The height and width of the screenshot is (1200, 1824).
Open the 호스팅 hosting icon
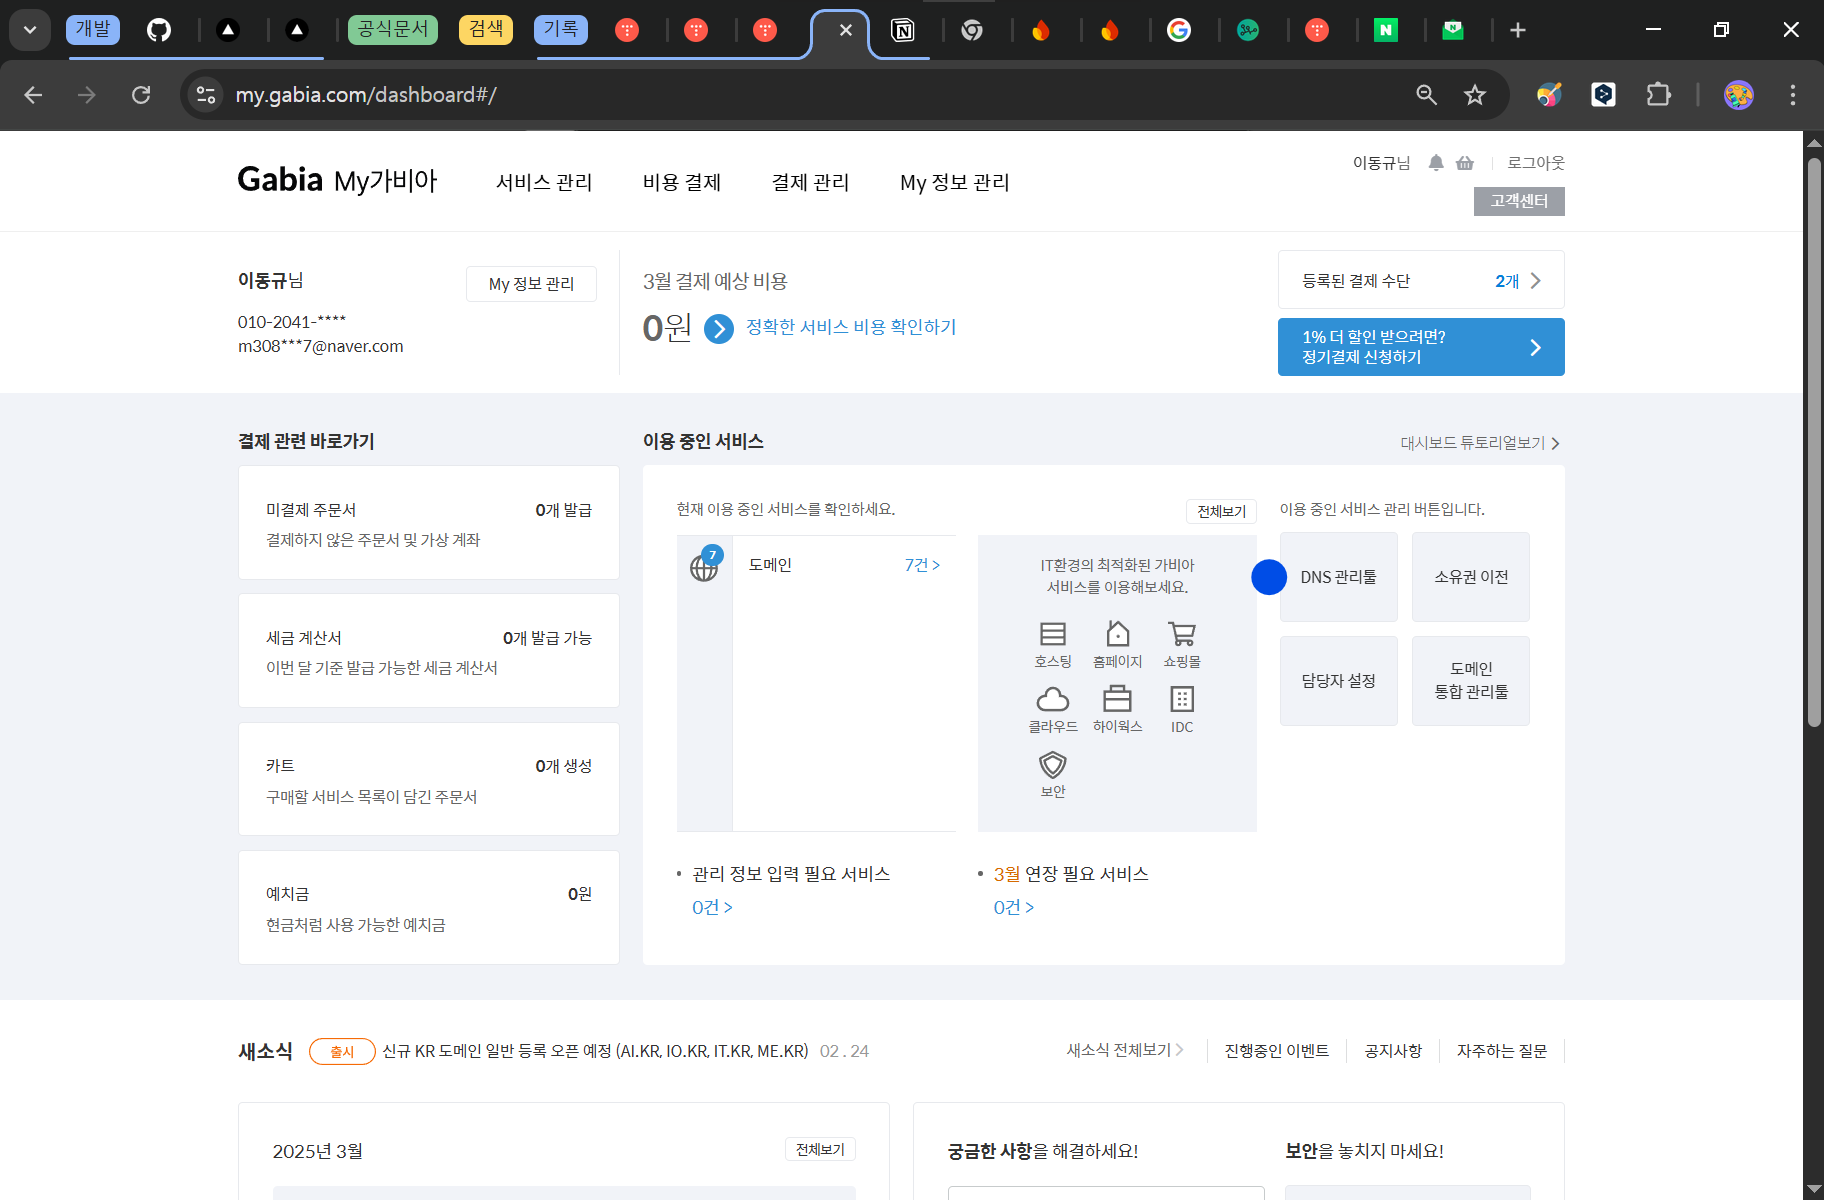click(1052, 644)
